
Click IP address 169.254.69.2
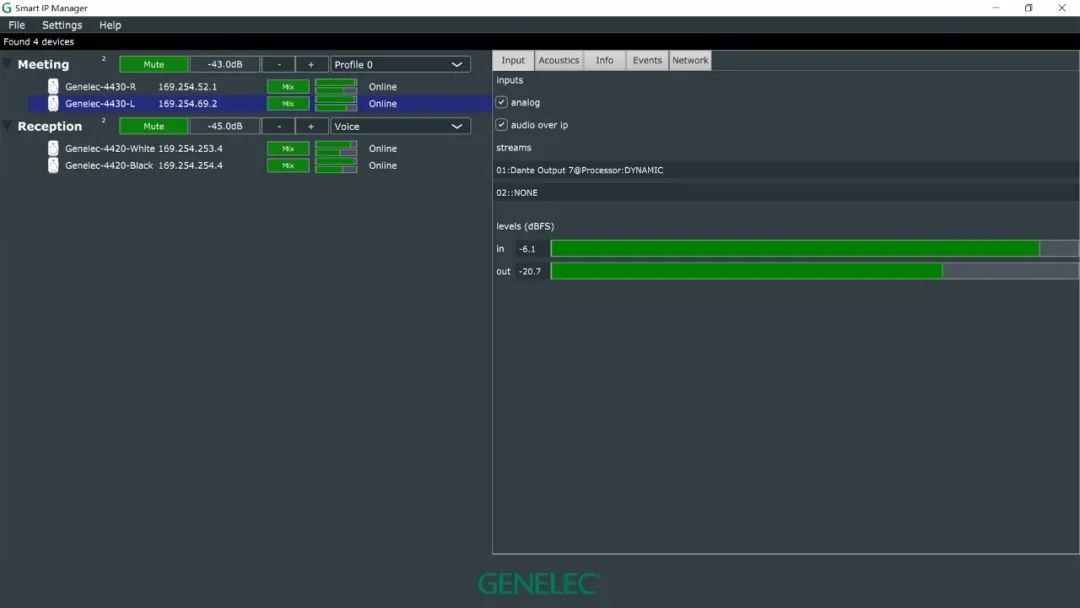click(x=187, y=103)
